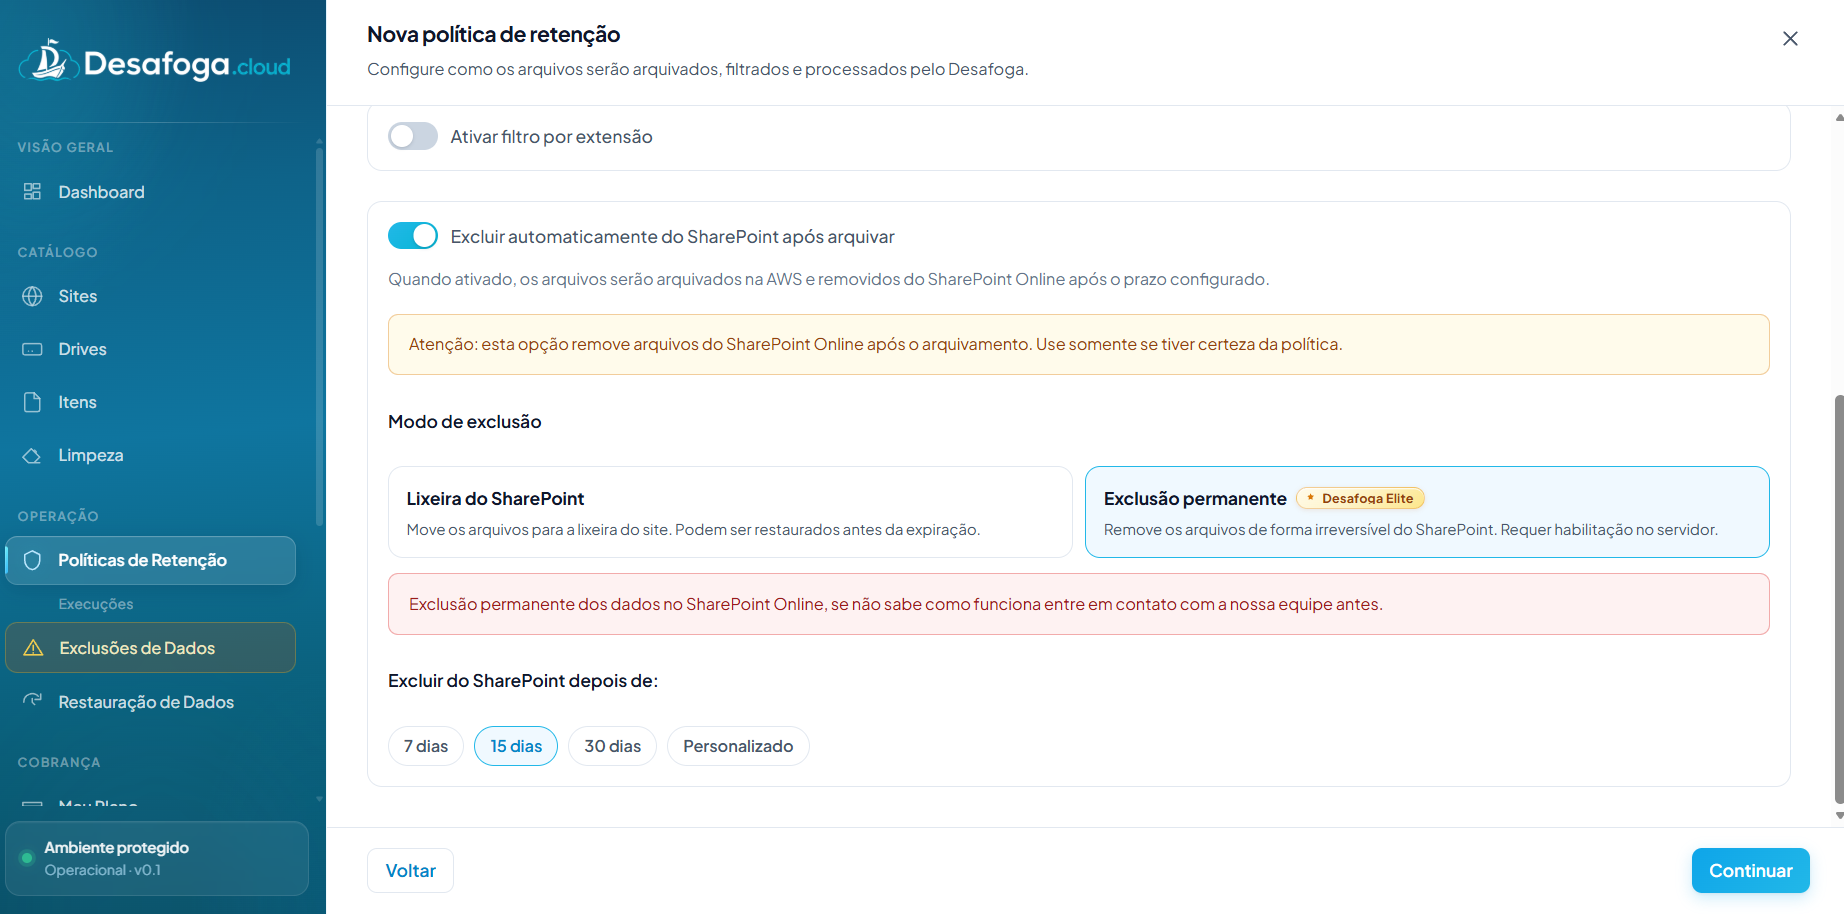Turn off automatic SharePoint deletion switch

413,236
